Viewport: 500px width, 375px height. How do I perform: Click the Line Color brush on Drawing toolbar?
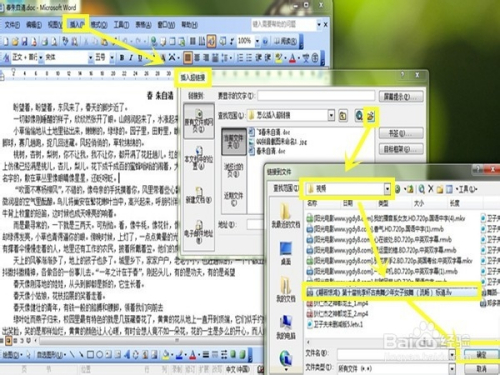180,354
